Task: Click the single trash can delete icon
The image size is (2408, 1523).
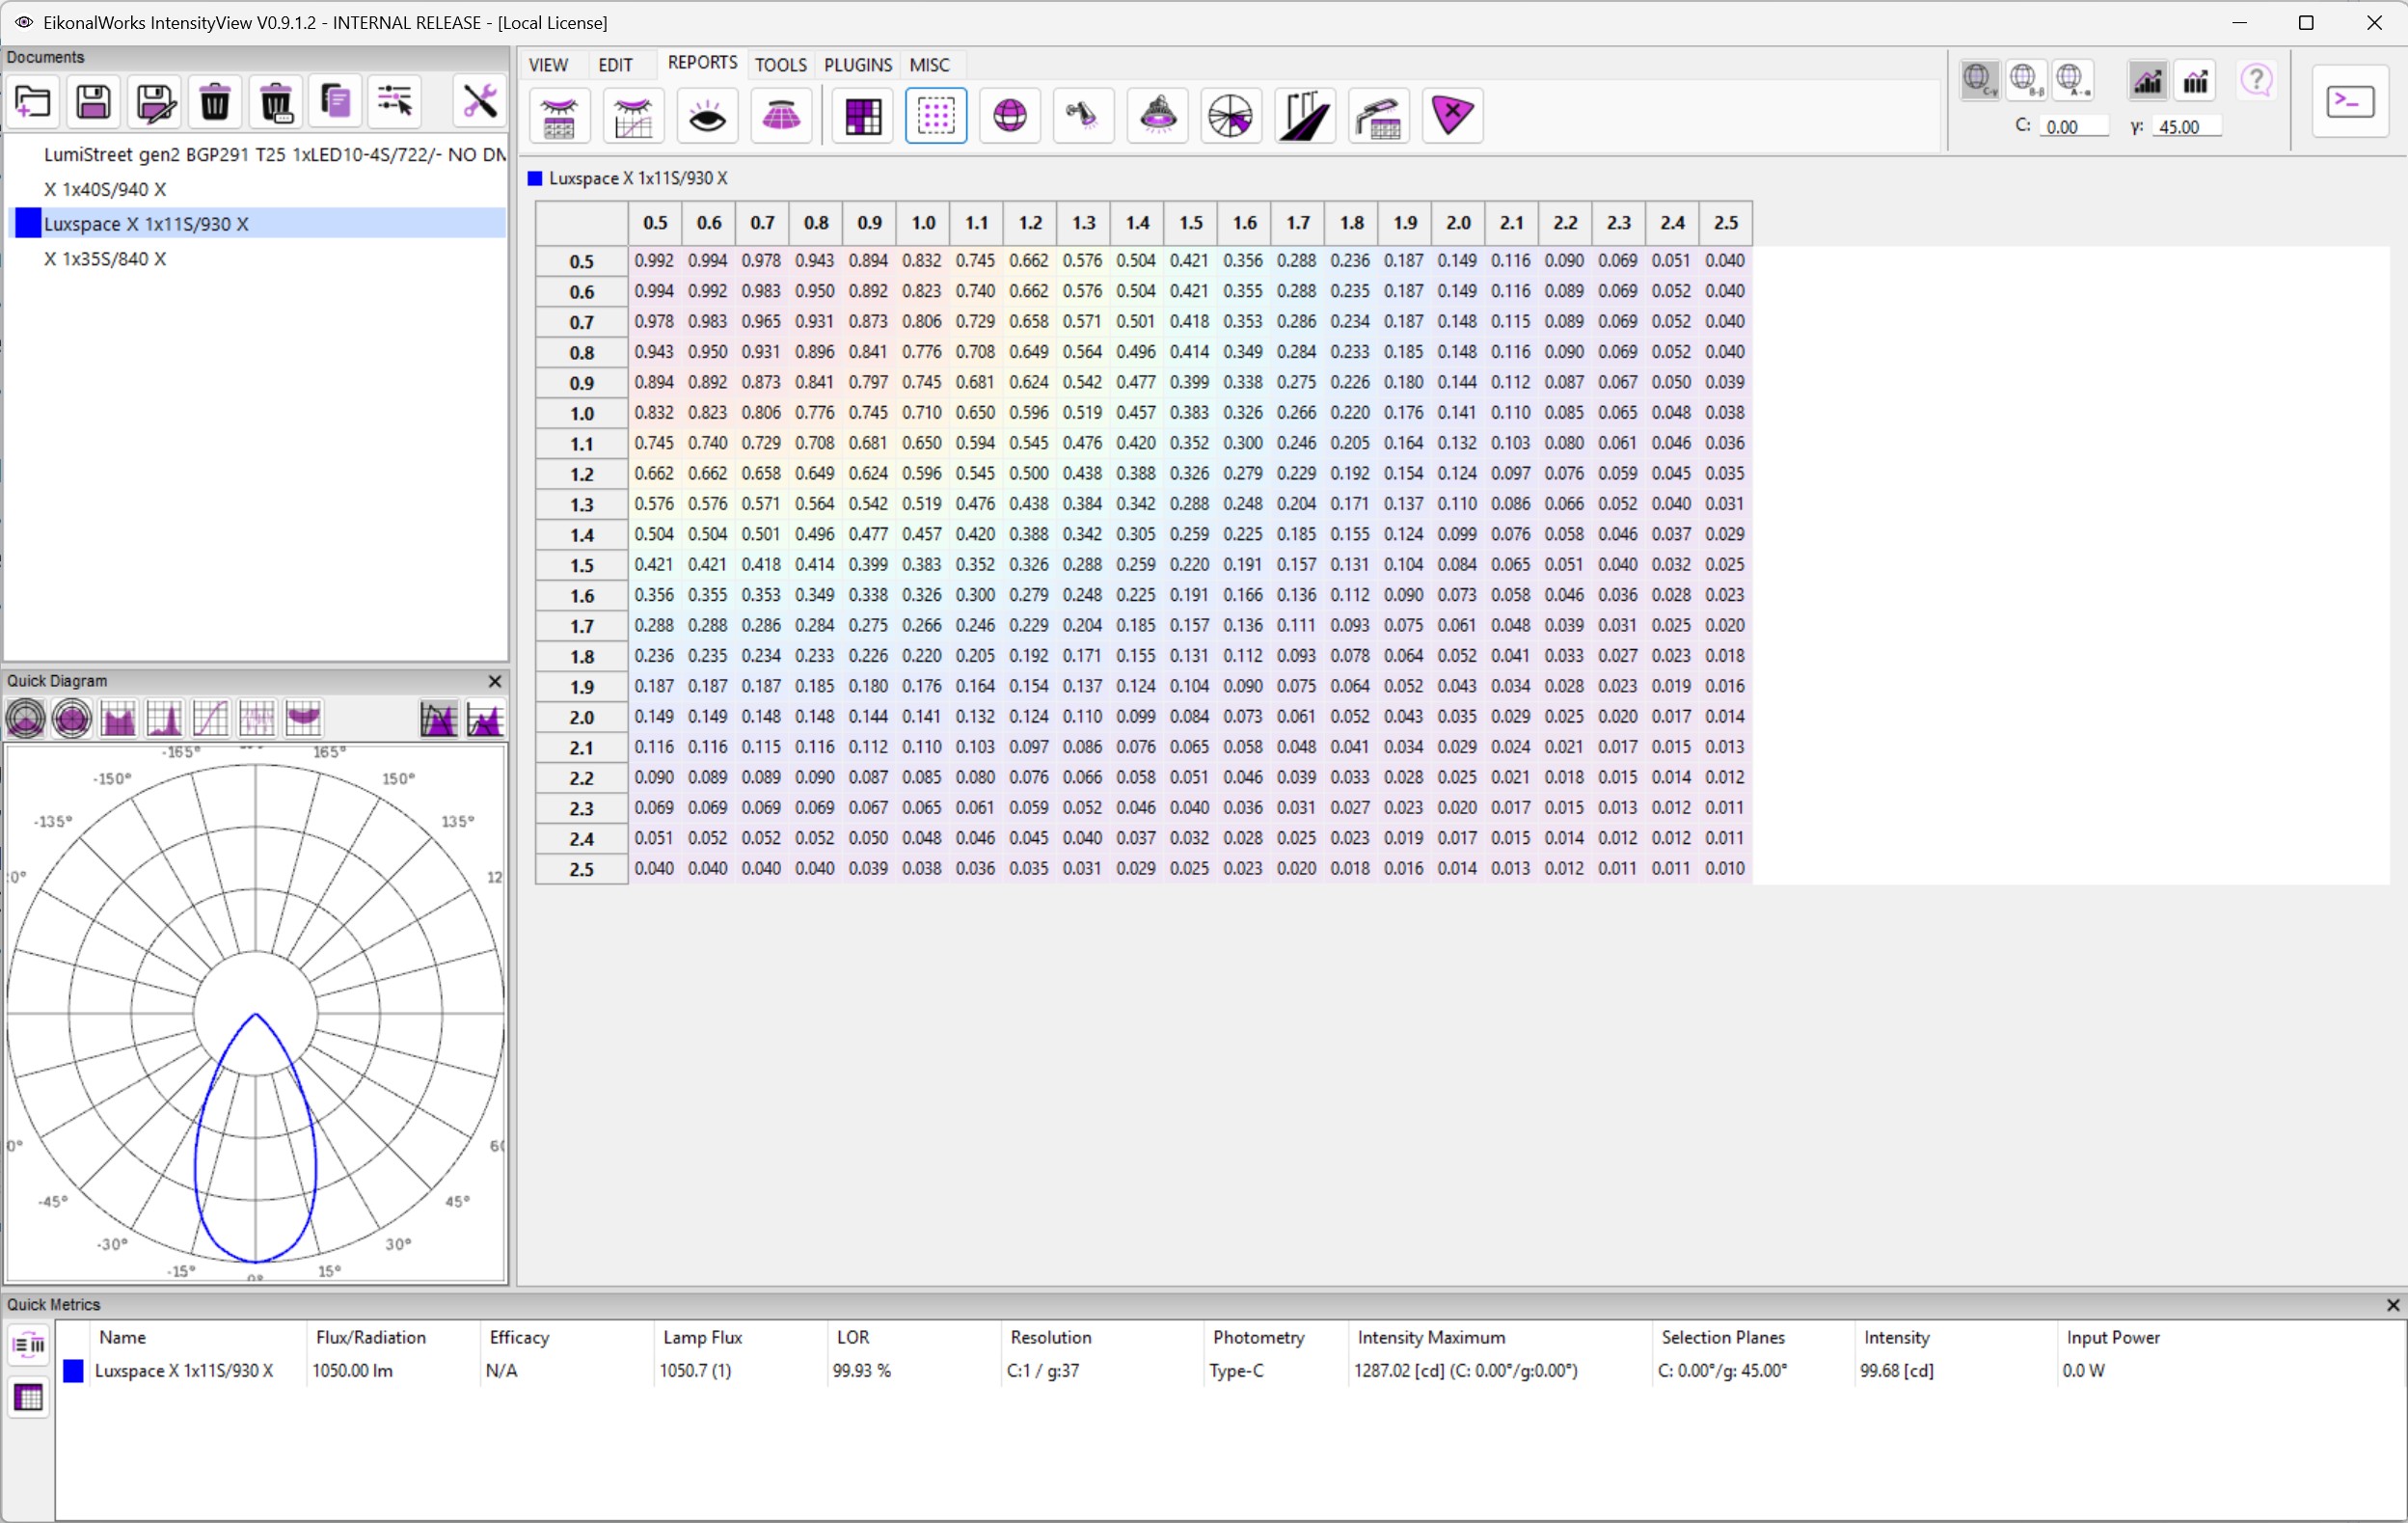Action: [x=215, y=102]
